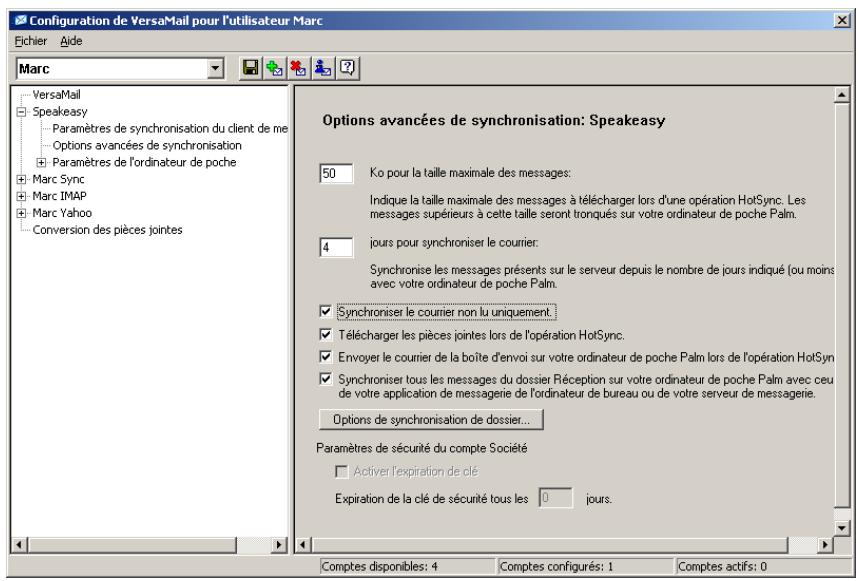The width and height of the screenshot is (859, 581).
Task: Click right pane horizontal scrollbar right arrow
Action: coord(825,545)
